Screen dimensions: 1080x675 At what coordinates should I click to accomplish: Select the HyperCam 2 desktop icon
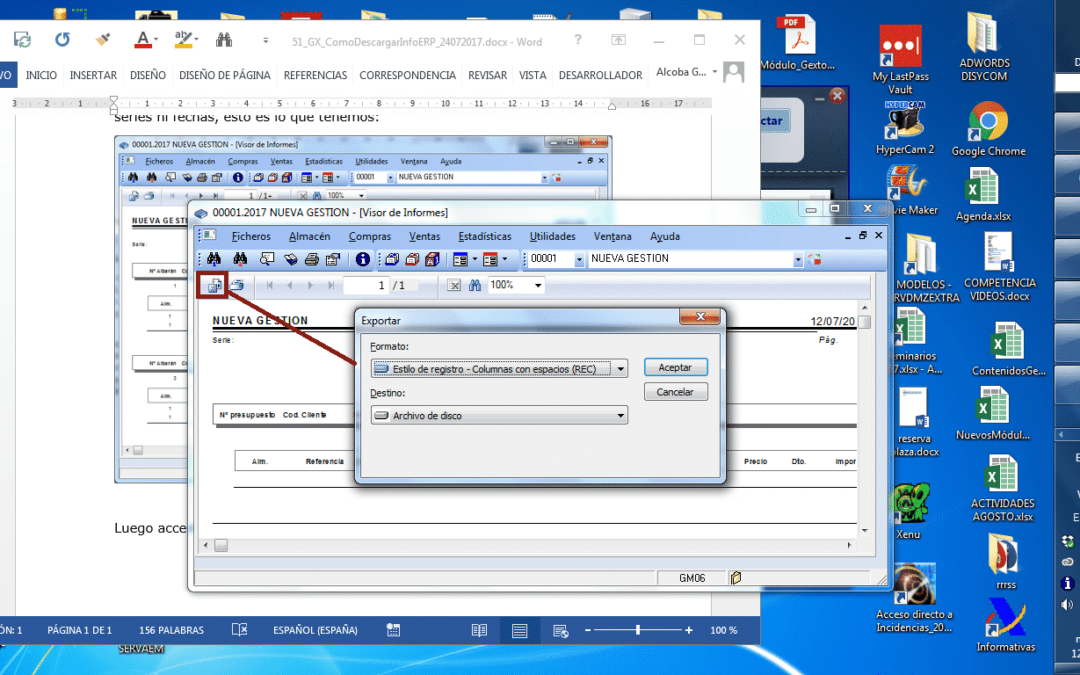point(905,128)
